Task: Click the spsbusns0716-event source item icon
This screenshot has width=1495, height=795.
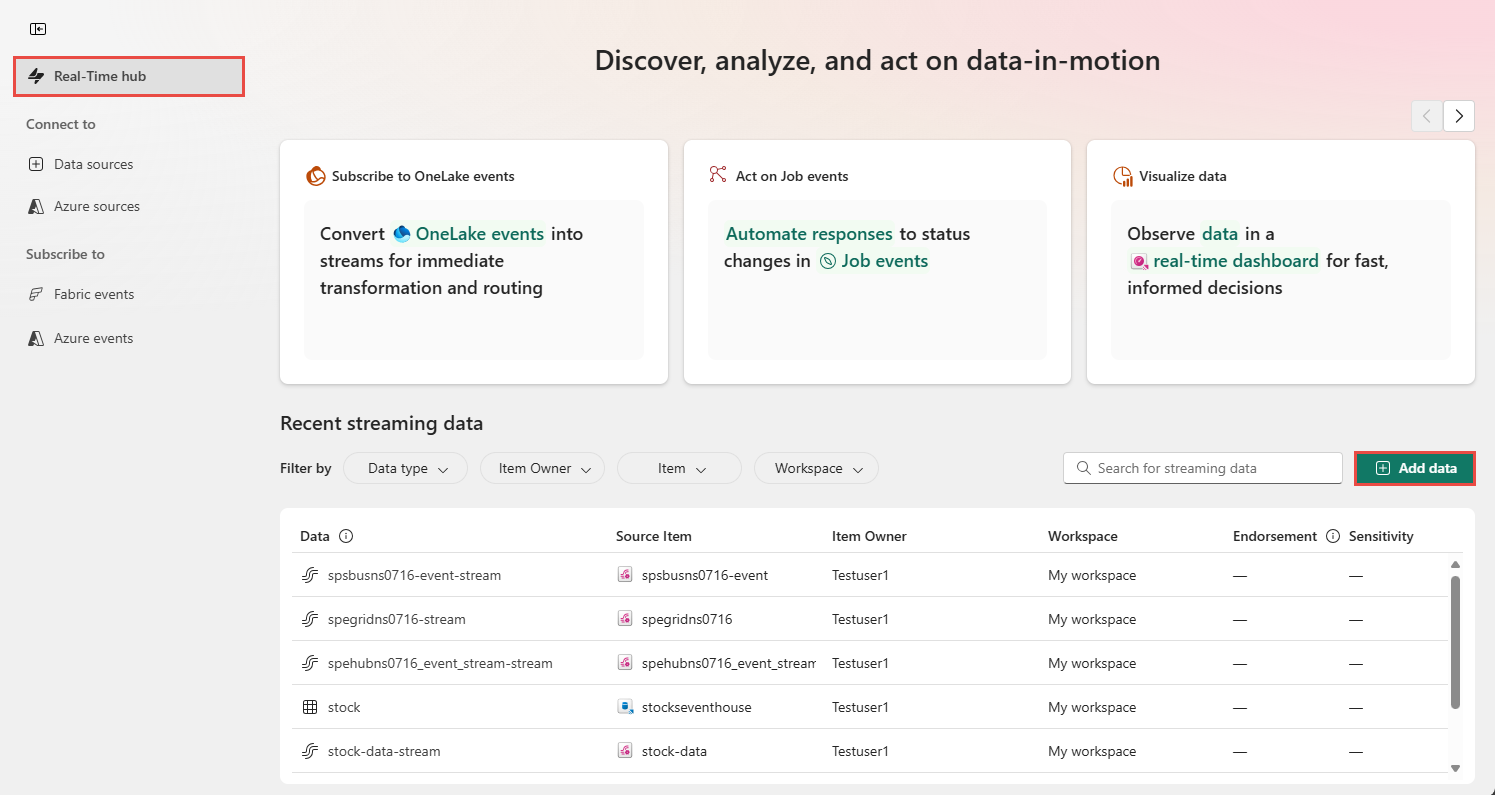Action: pyautogui.click(x=625, y=575)
